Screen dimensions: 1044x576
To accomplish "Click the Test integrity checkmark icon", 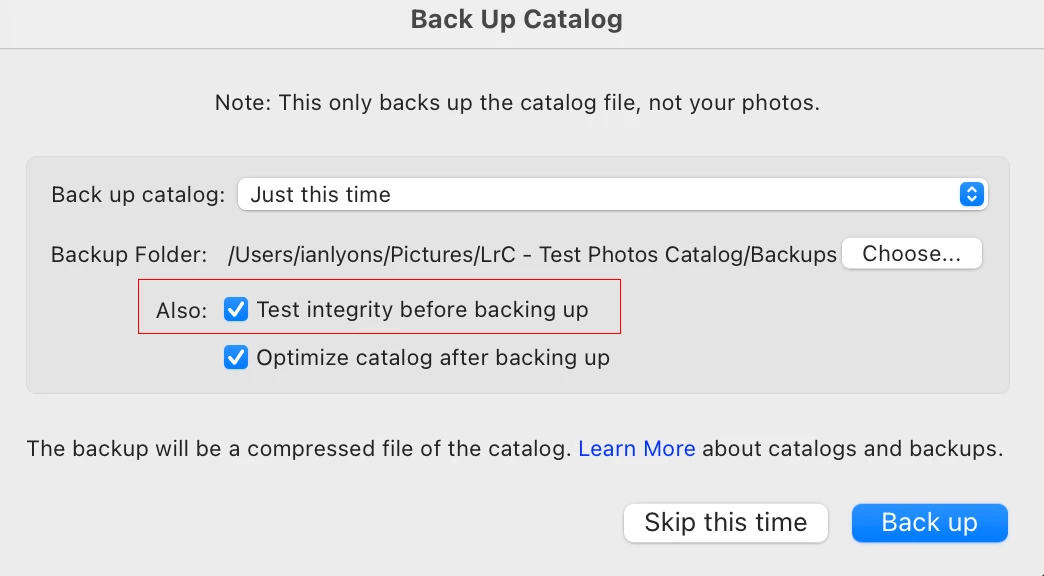I will click(x=236, y=310).
